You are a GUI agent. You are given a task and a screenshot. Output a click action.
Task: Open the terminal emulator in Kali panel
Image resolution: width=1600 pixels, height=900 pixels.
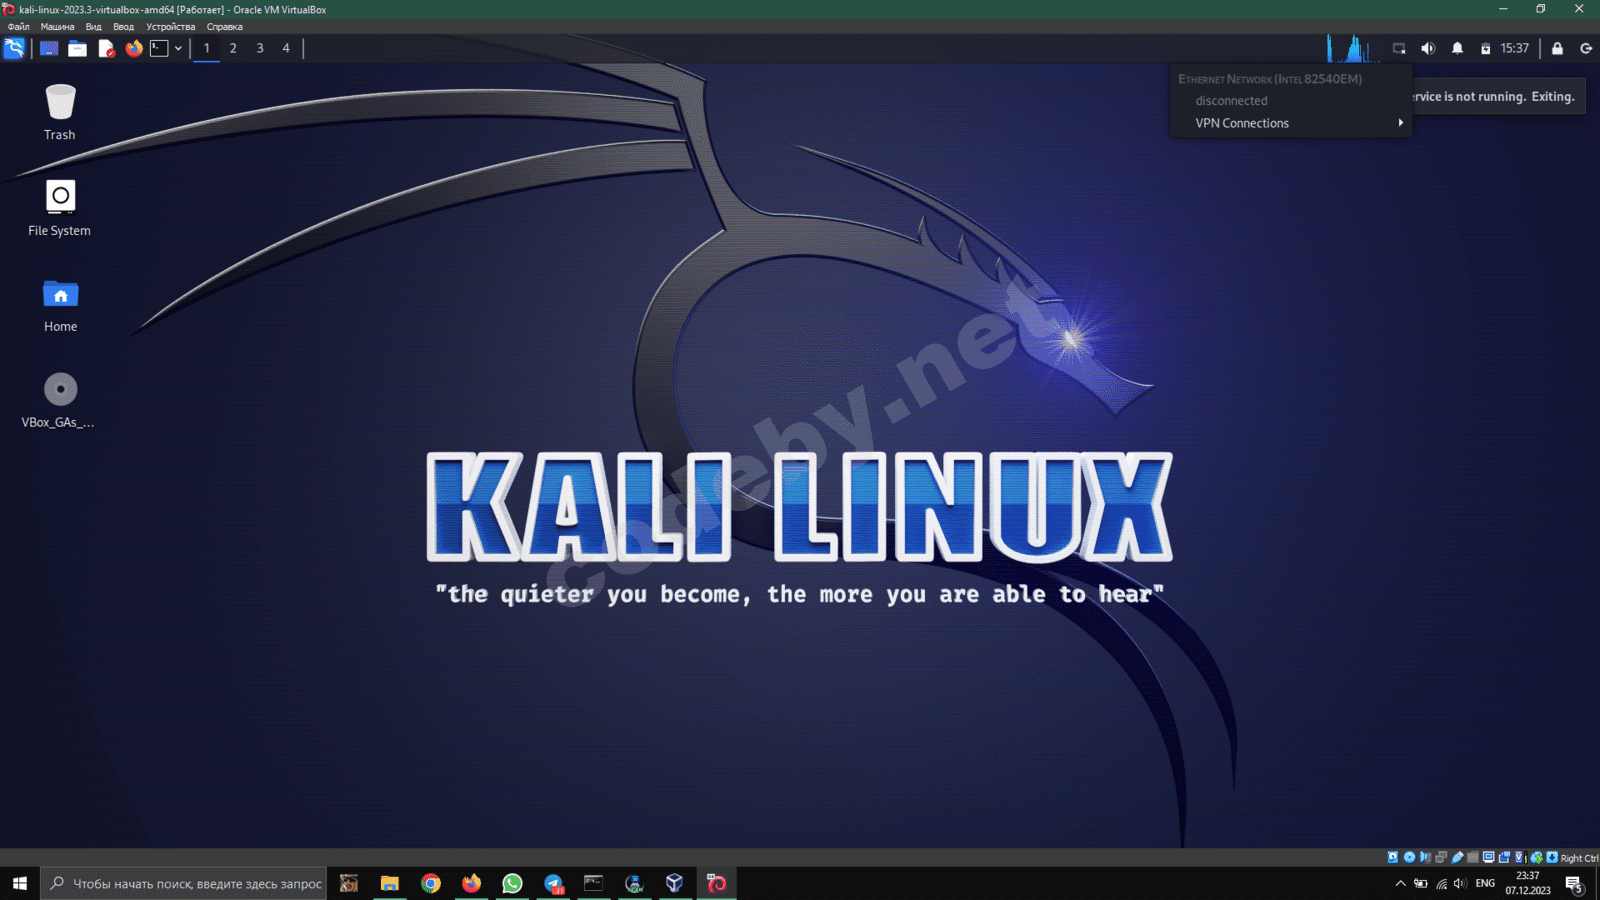pyautogui.click(x=160, y=48)
